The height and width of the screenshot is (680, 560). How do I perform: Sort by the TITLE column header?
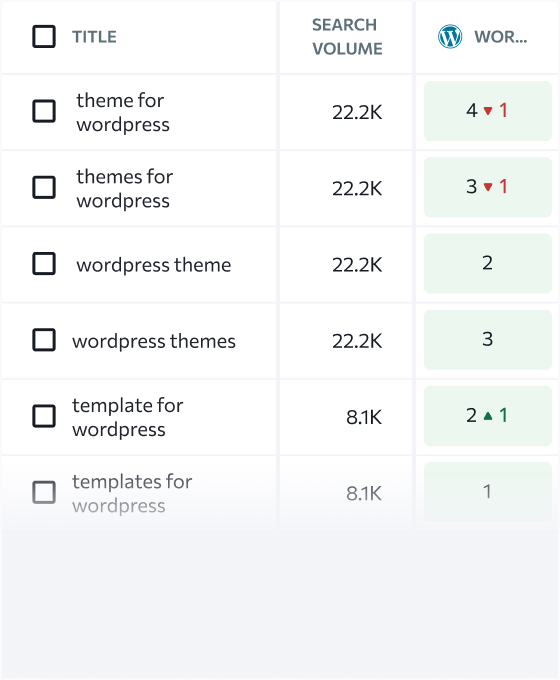[x=94, y=37]
